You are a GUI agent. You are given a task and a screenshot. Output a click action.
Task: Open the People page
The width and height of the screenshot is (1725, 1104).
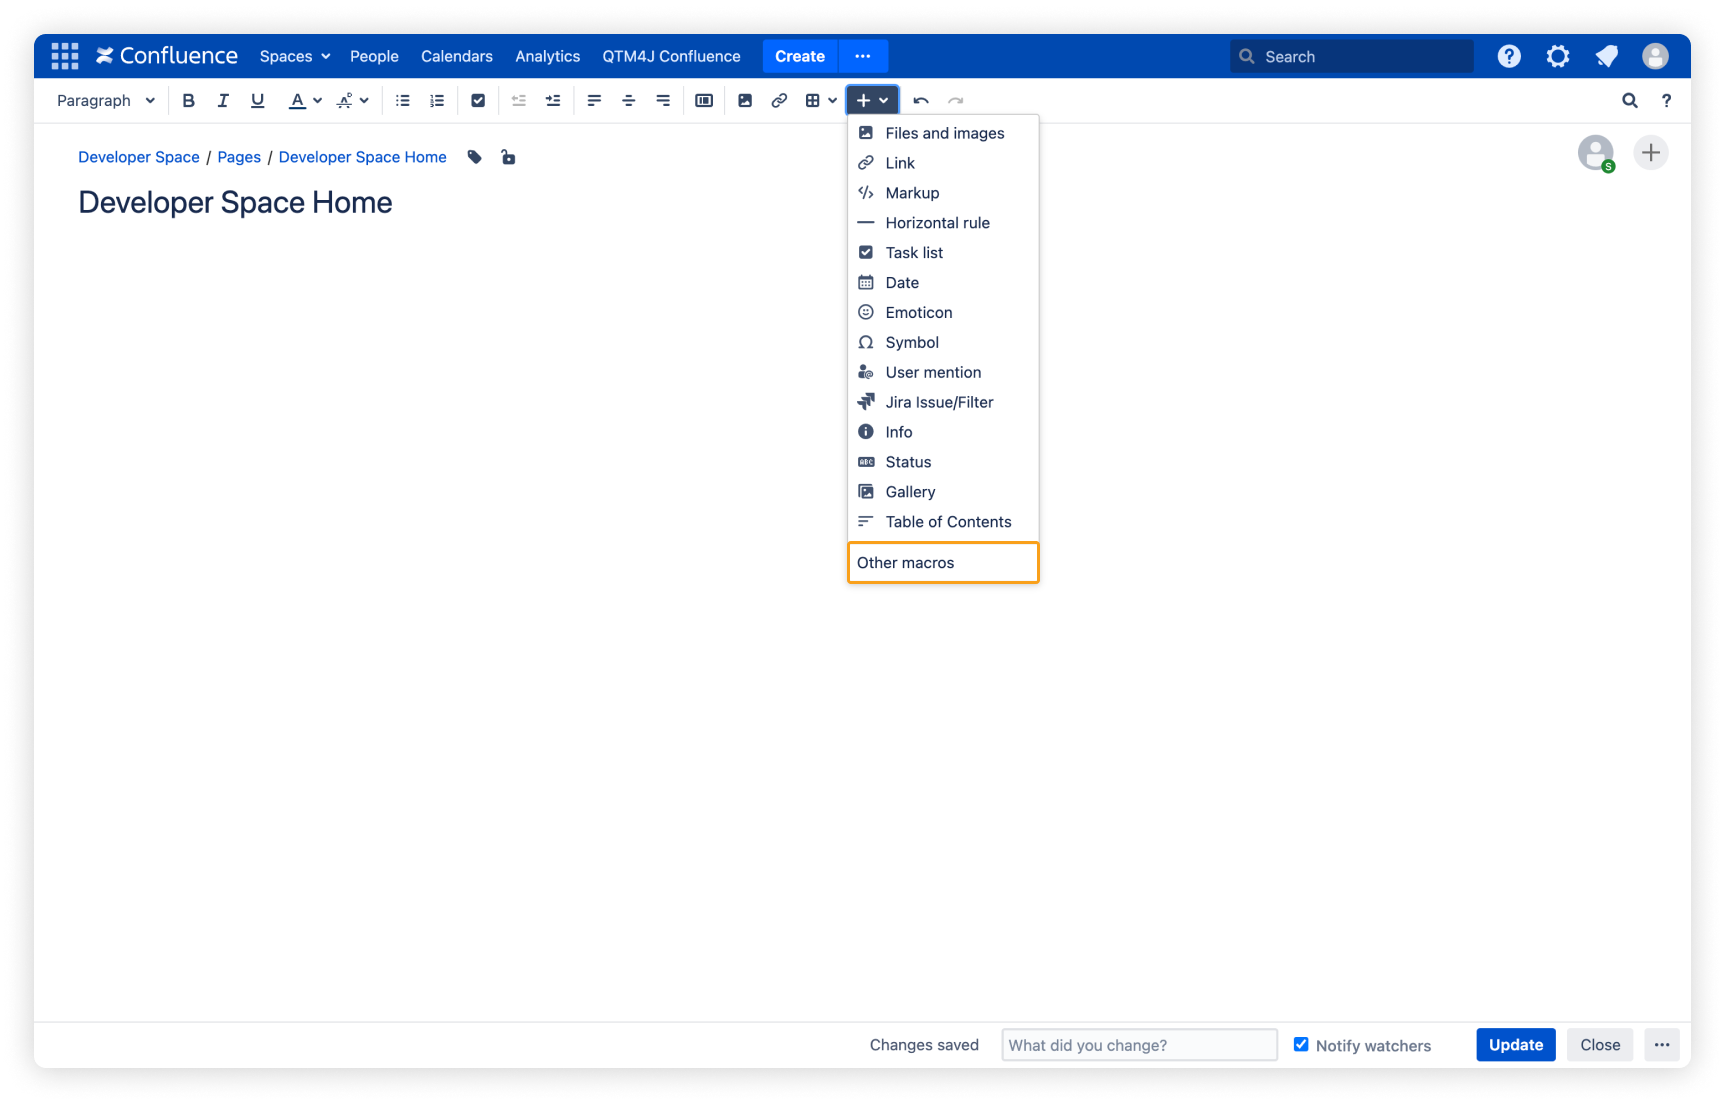coord(374,56)
